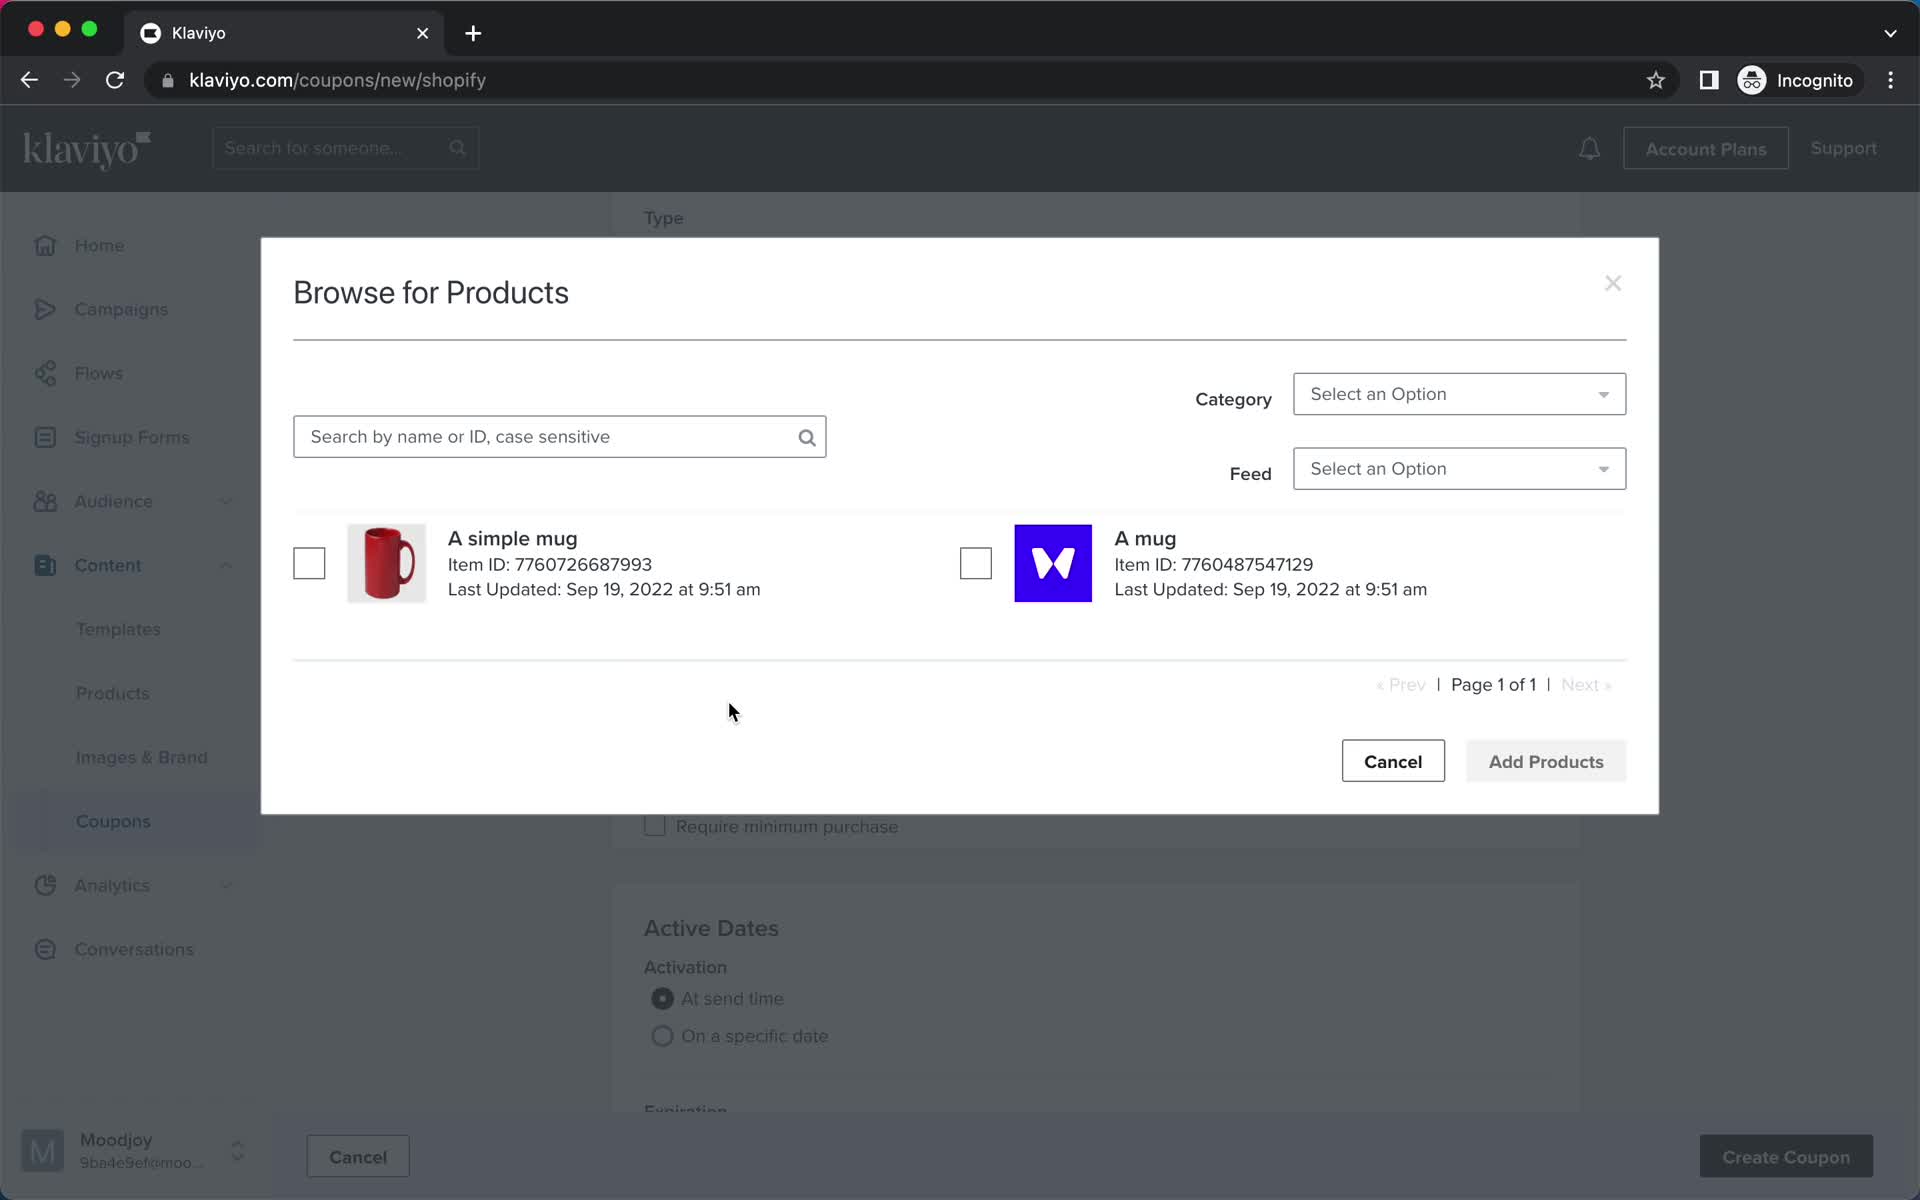1920x1200 pixels.
Task: Open Analytics section in sidebar
Action: [111, 885]
